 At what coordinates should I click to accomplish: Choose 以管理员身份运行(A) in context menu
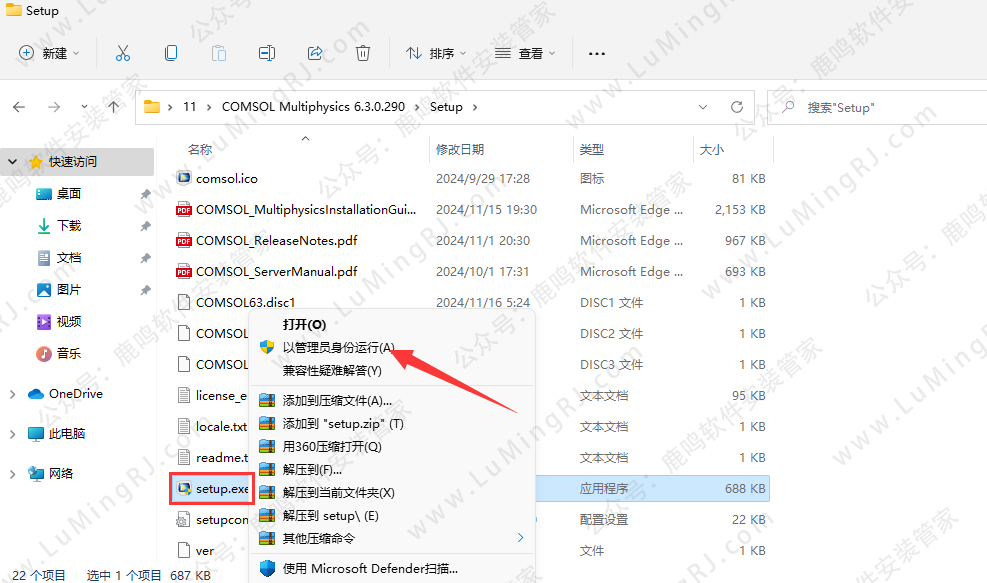click(x=338, y=348)
